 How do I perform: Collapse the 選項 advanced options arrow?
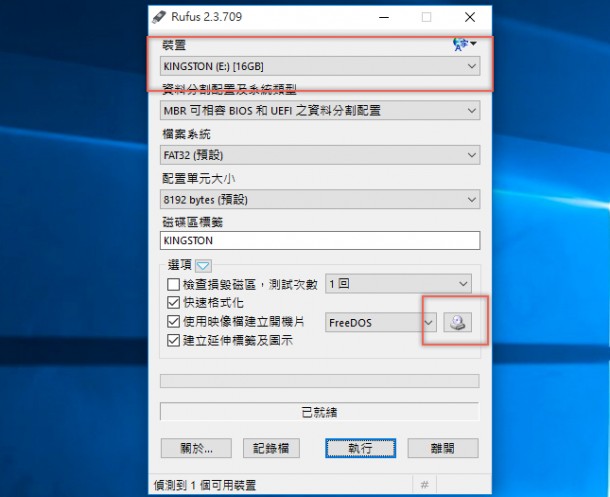(203, 266)
